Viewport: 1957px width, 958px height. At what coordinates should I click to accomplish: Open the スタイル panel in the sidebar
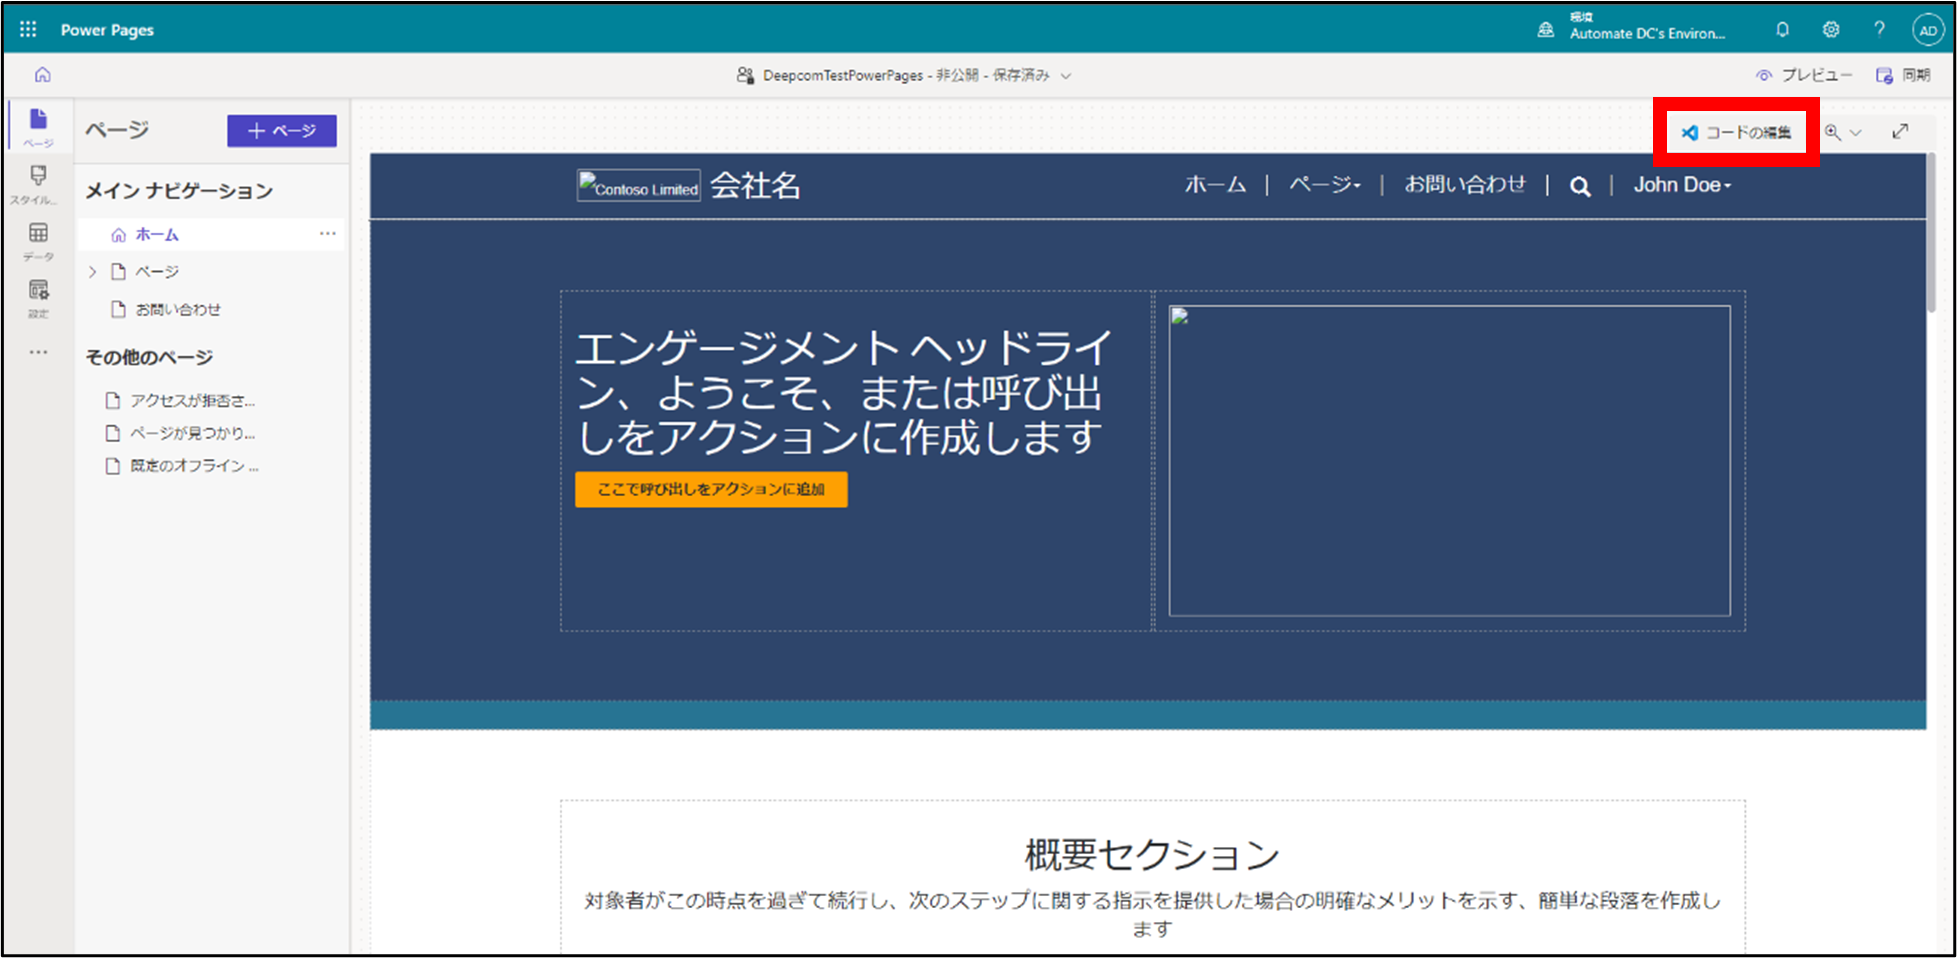pyautogui.click(x=37, y=183)
